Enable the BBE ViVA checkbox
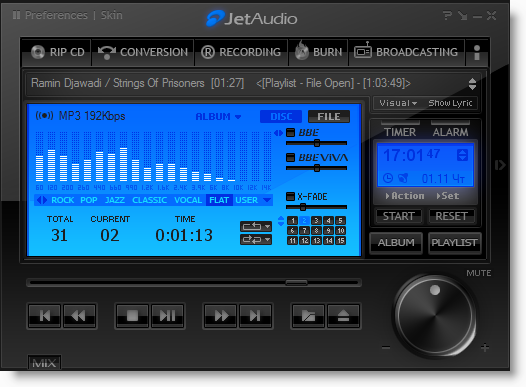The height and width of the screenshot is (387, 526). click(290, 157)
